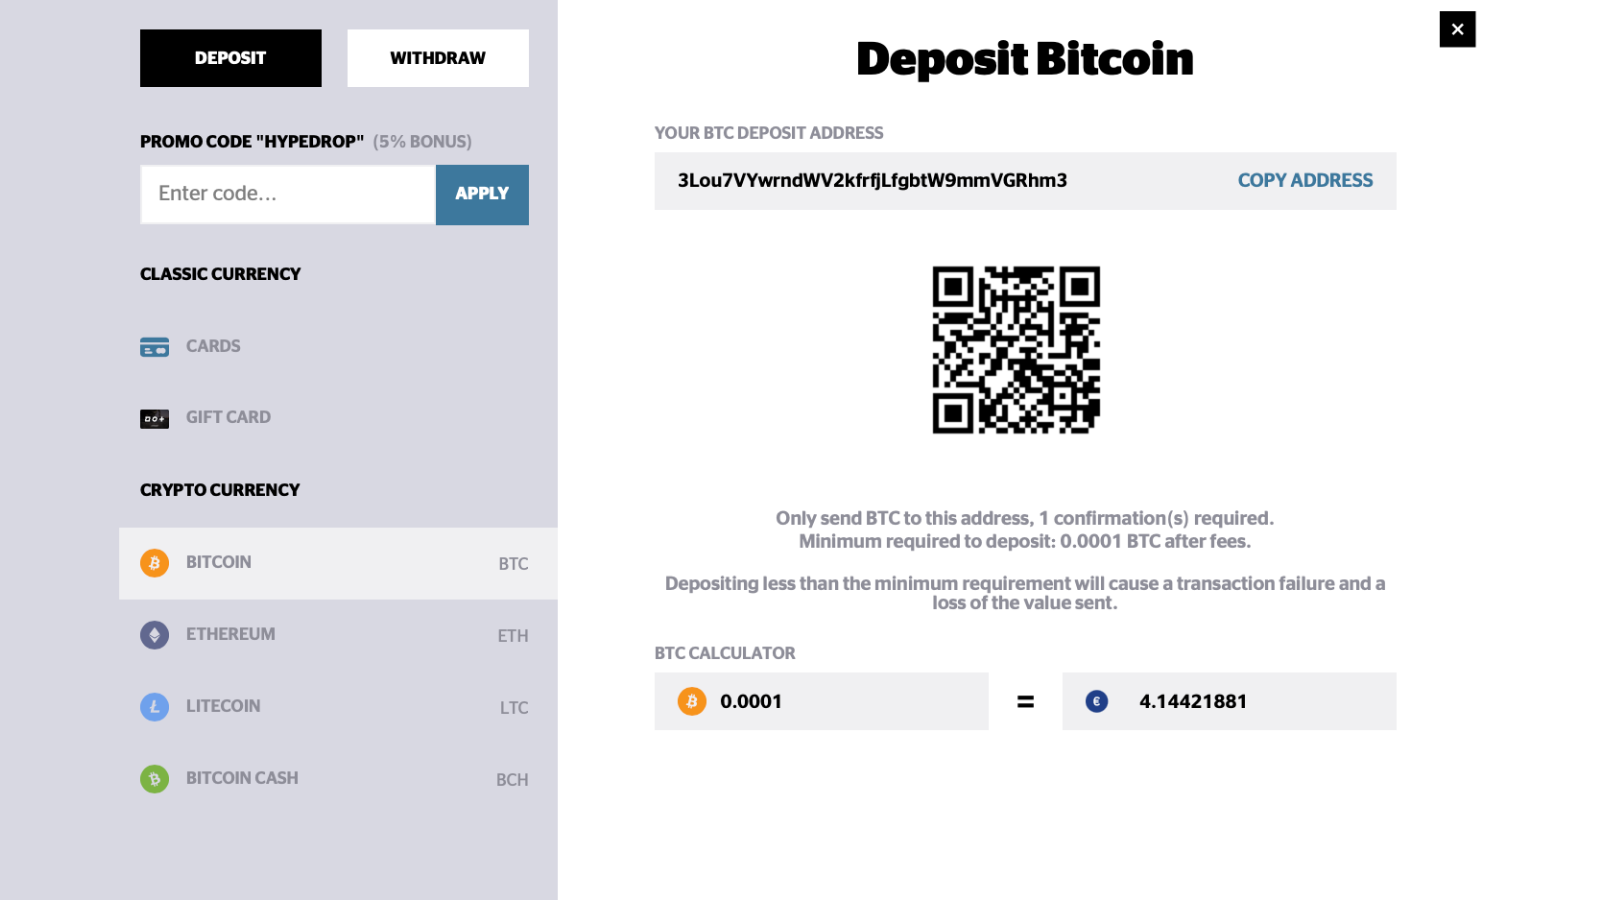
Task: Copy the BTC deposit address
Action: point(1305,181)
